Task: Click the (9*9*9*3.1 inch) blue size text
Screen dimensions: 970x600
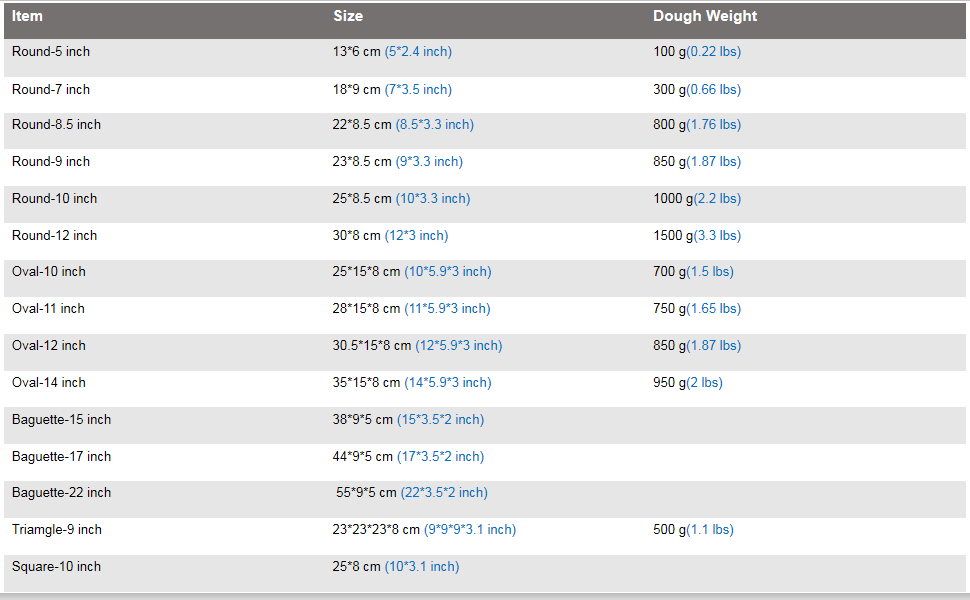Action: point(470,530)
